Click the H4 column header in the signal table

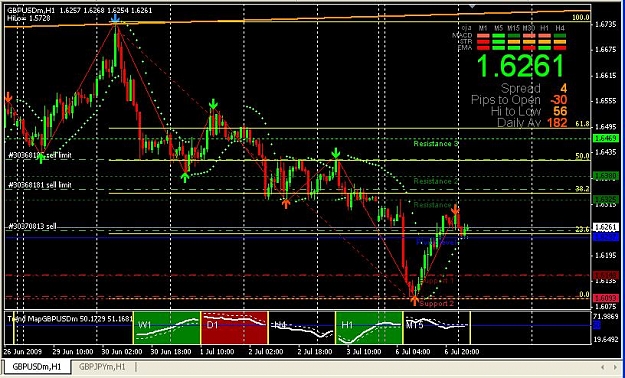click(x=560, y=28)
